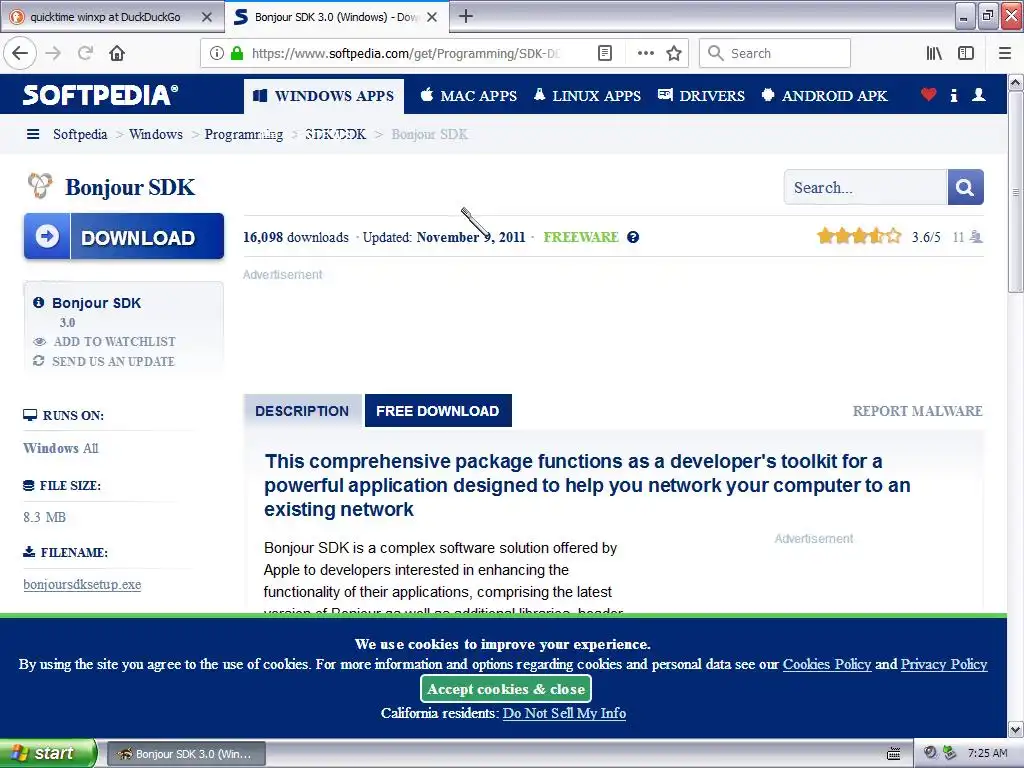Select the Bonjour SDK 3.0 taskbar item

186,754
